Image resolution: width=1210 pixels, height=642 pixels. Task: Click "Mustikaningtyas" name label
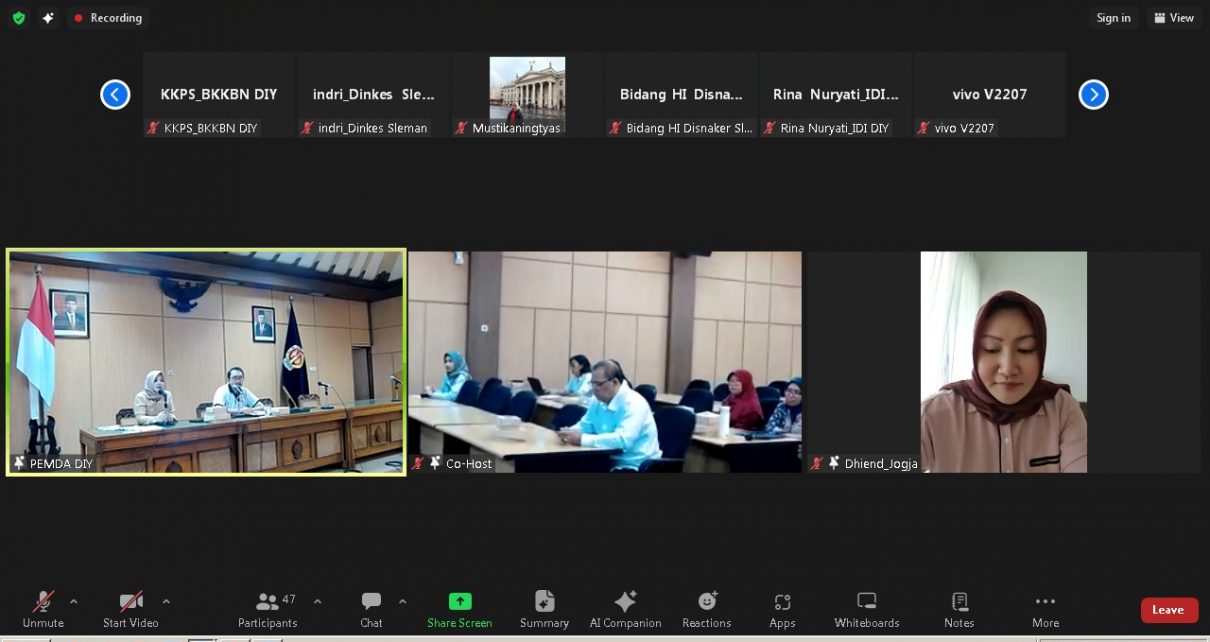coord(516,128)
